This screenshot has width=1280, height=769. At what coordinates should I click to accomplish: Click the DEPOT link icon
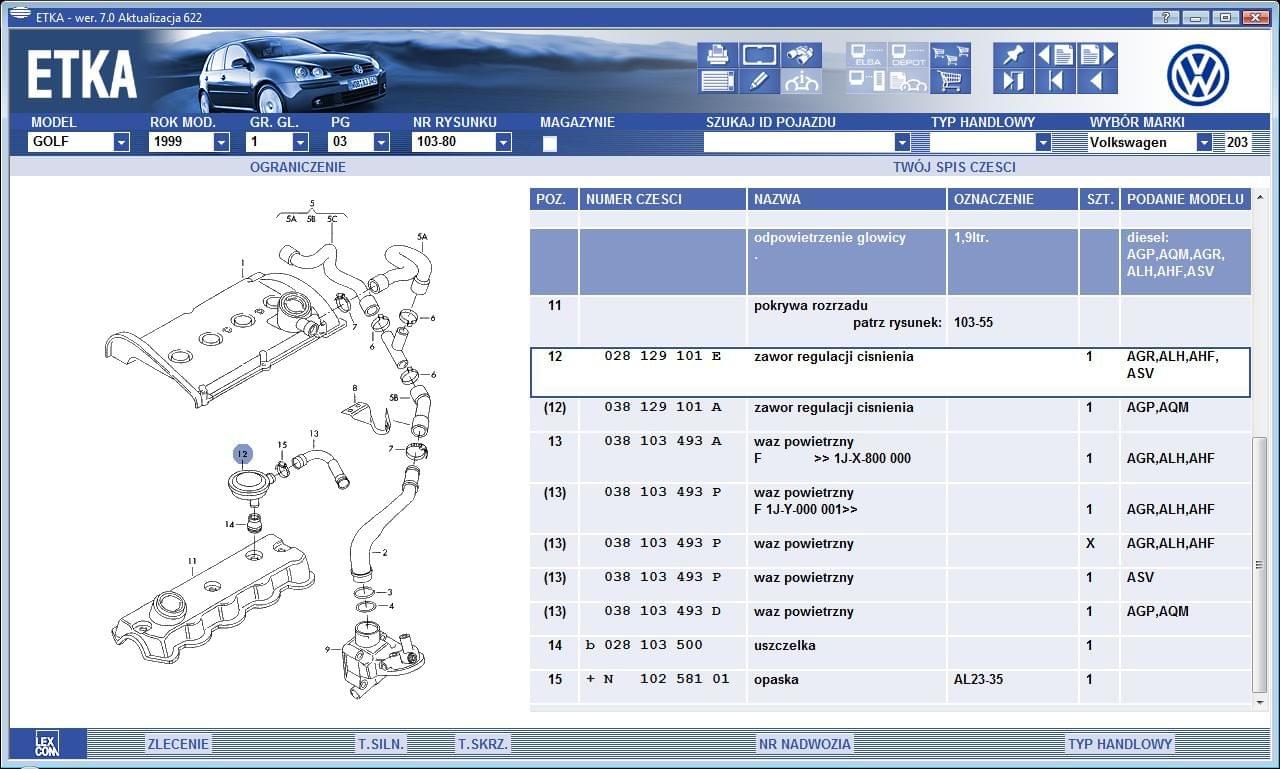tap(908, 55)
